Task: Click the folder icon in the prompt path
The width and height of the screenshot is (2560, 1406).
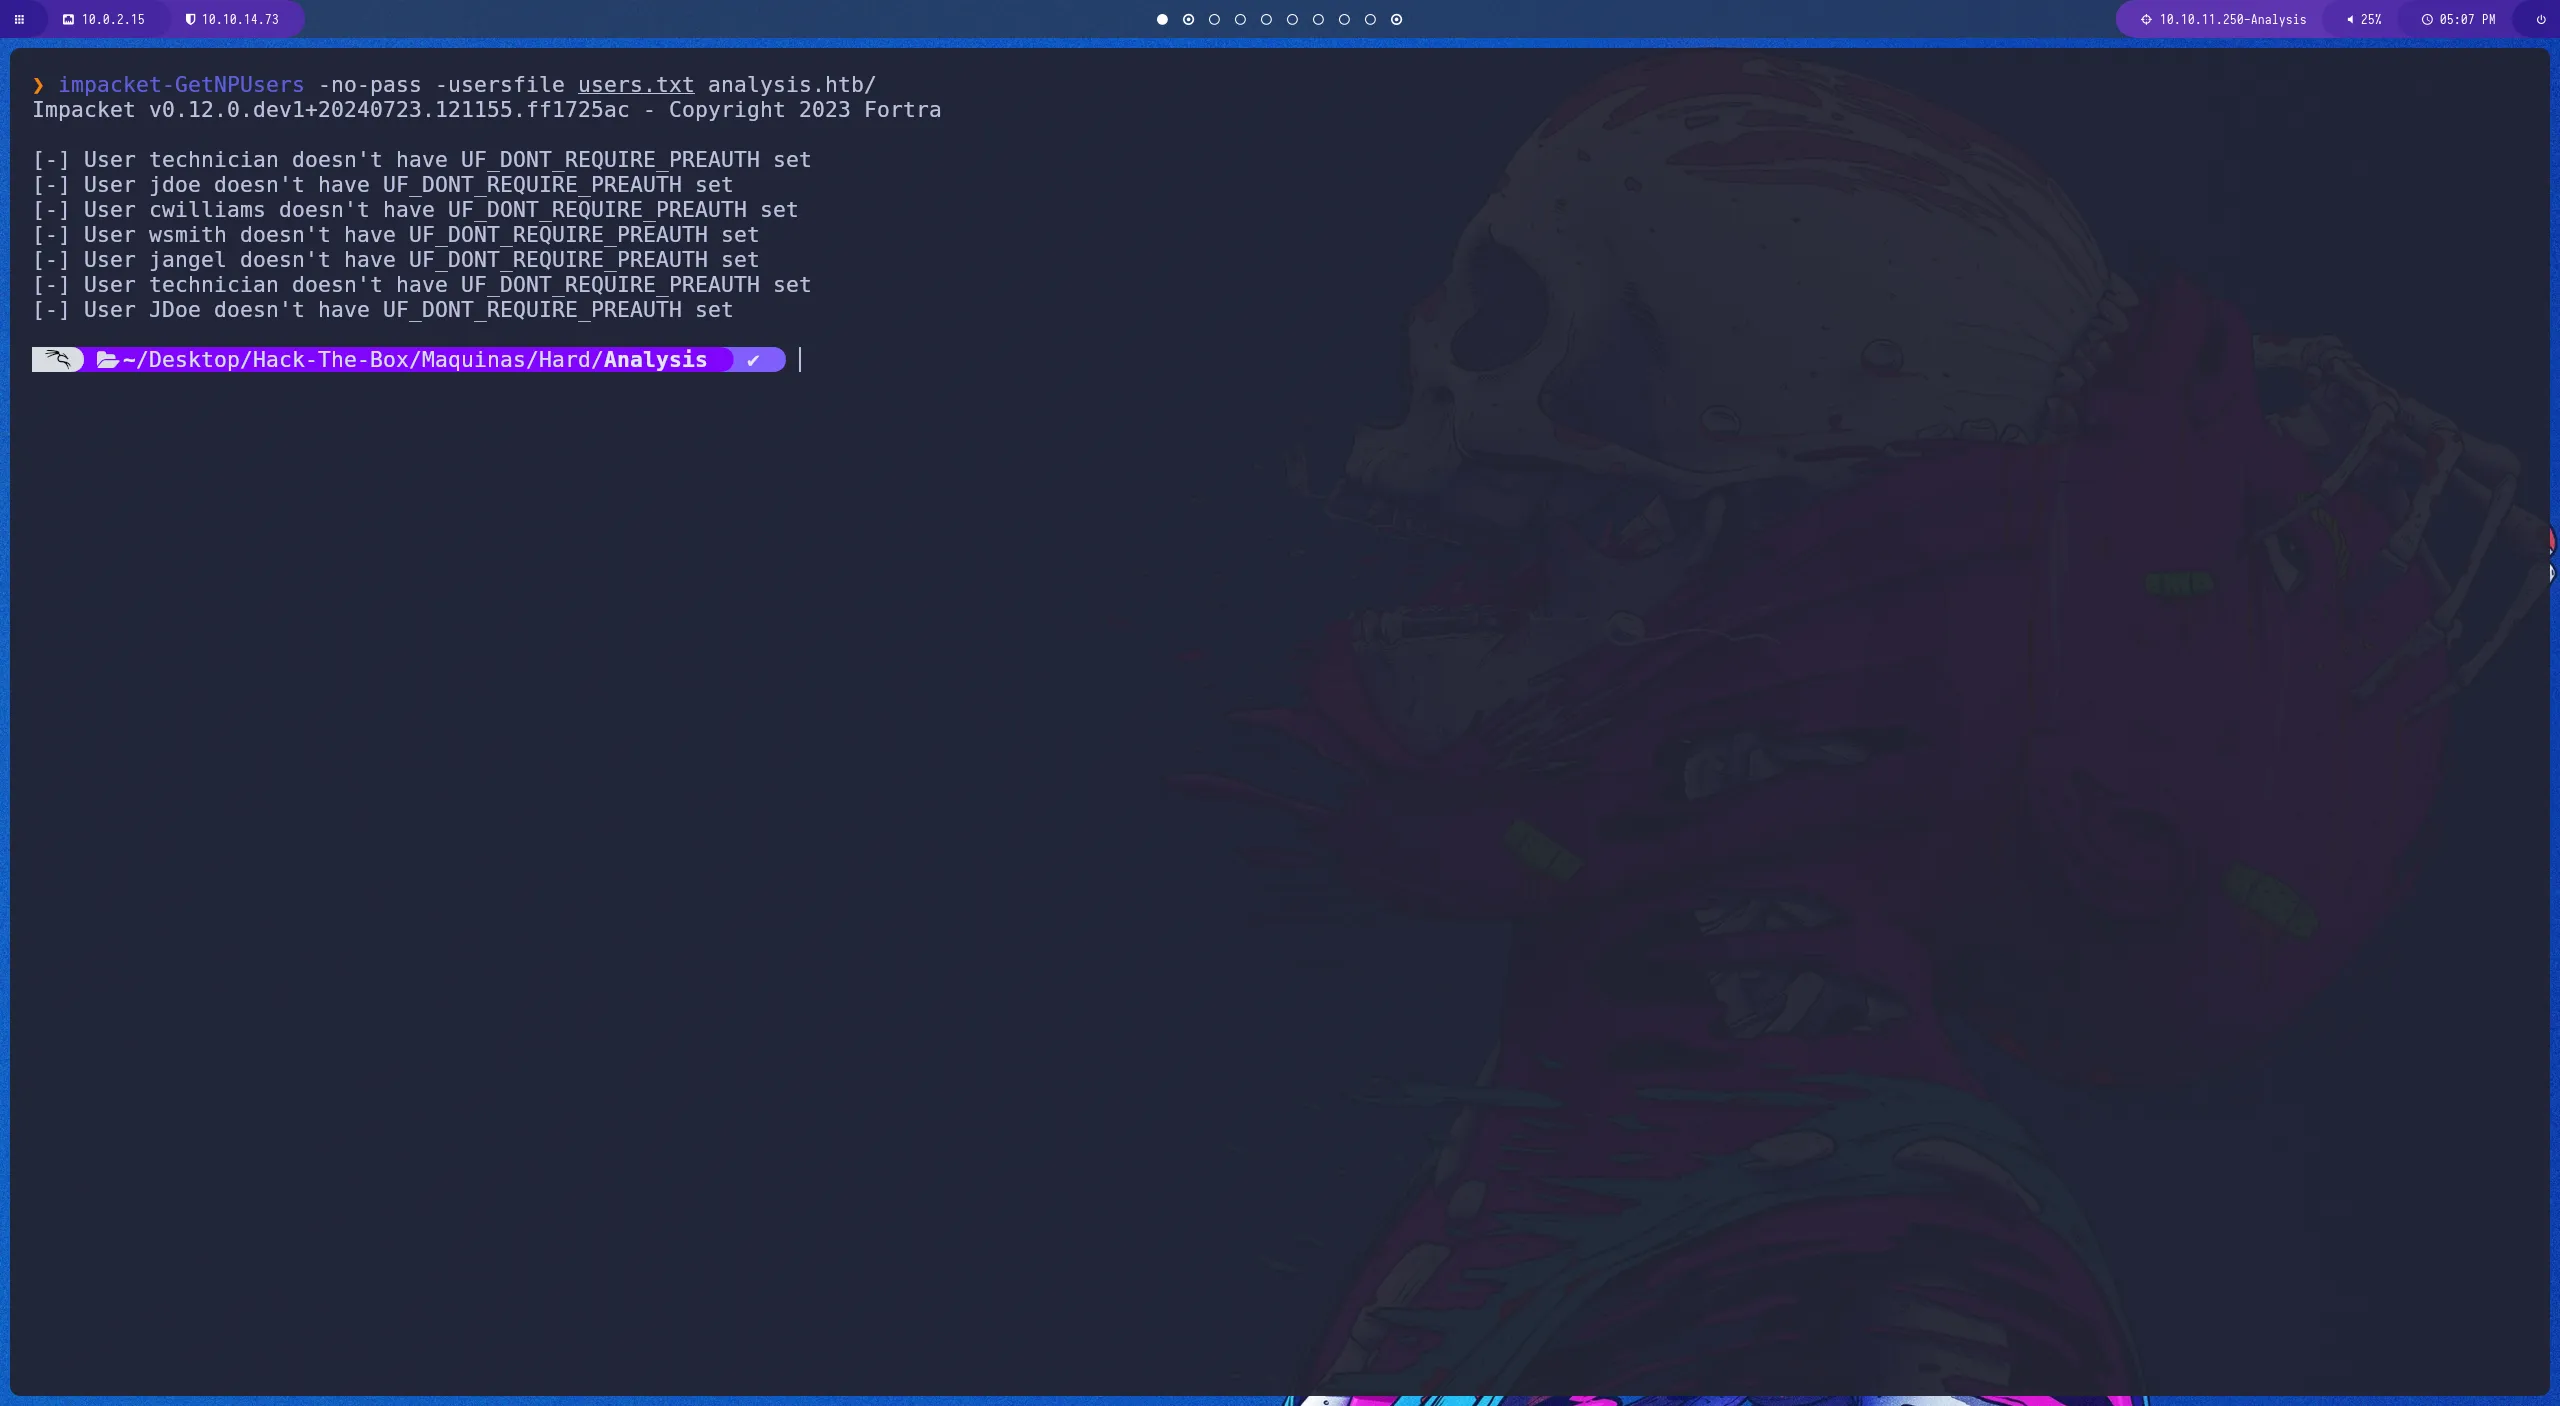Action: point(106,359)
